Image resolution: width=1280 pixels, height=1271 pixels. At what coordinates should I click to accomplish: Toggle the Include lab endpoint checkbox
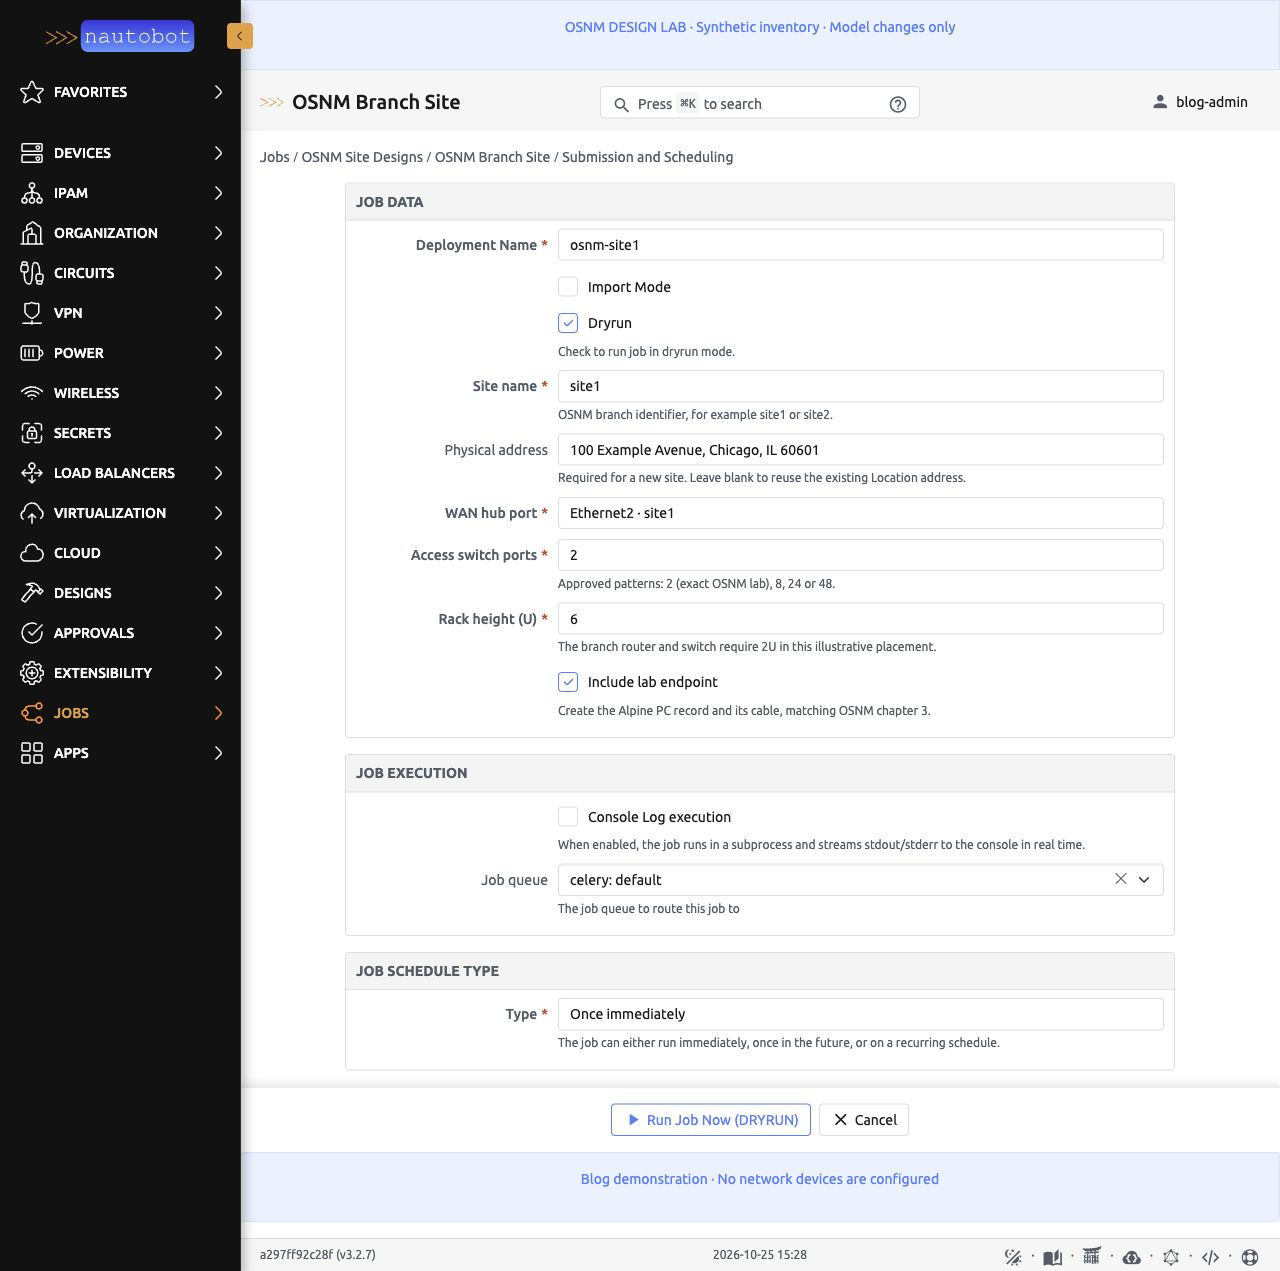pyautogui.click(x=568, y=682)
